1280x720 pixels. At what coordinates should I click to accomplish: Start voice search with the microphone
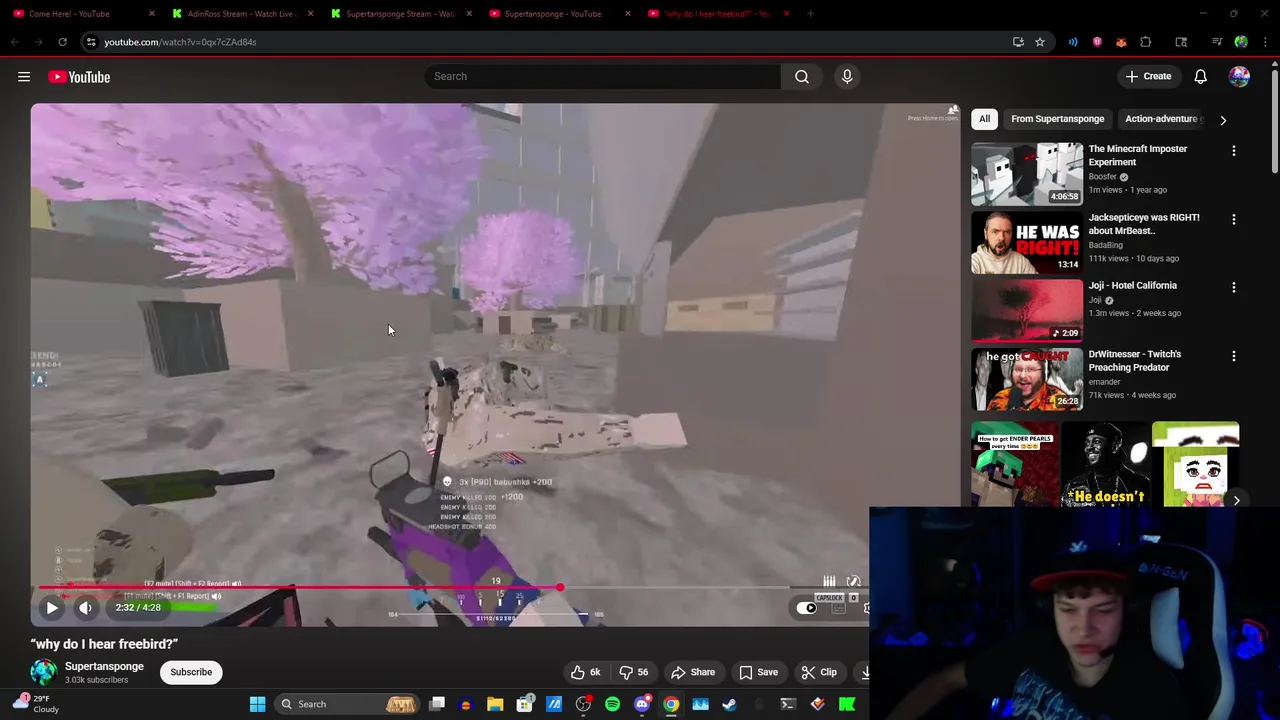(x=847, y=76)
